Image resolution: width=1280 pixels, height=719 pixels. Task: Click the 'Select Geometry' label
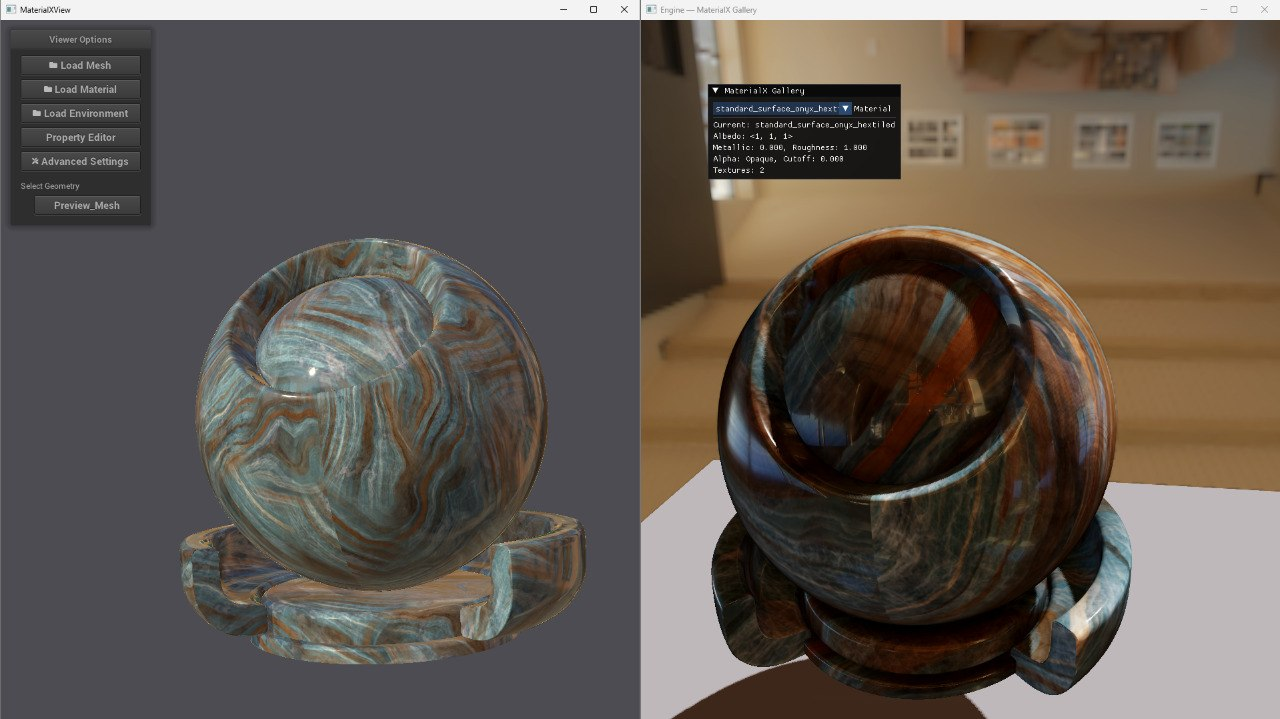(50, 186)
